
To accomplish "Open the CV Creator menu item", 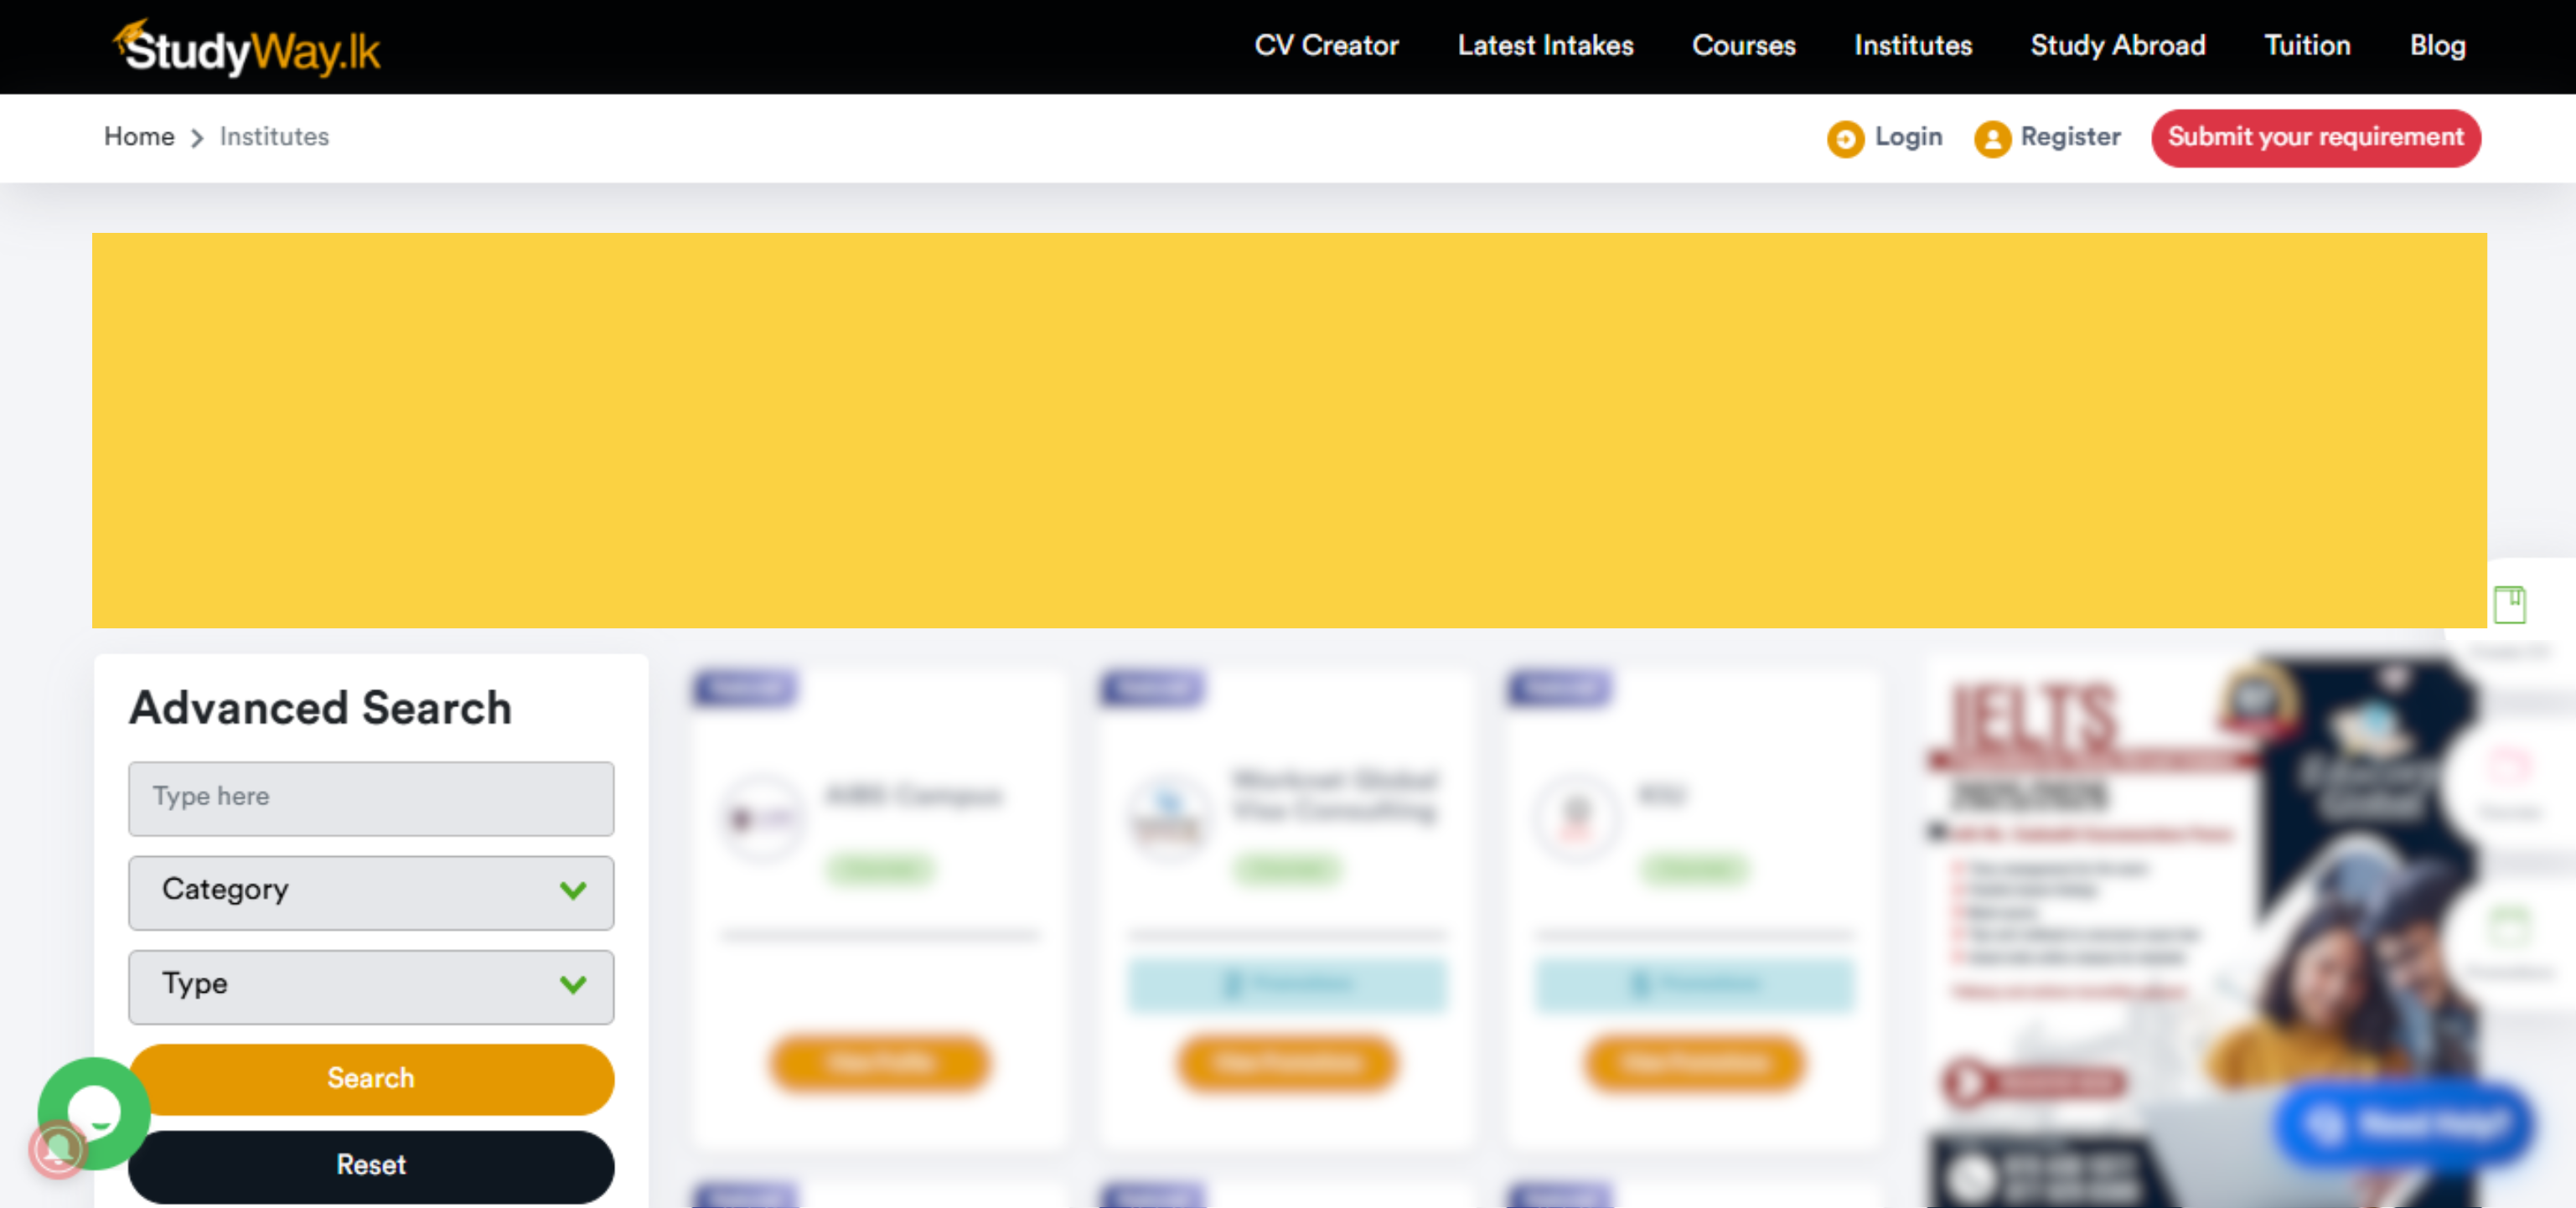I will [x=1326, y=46].
